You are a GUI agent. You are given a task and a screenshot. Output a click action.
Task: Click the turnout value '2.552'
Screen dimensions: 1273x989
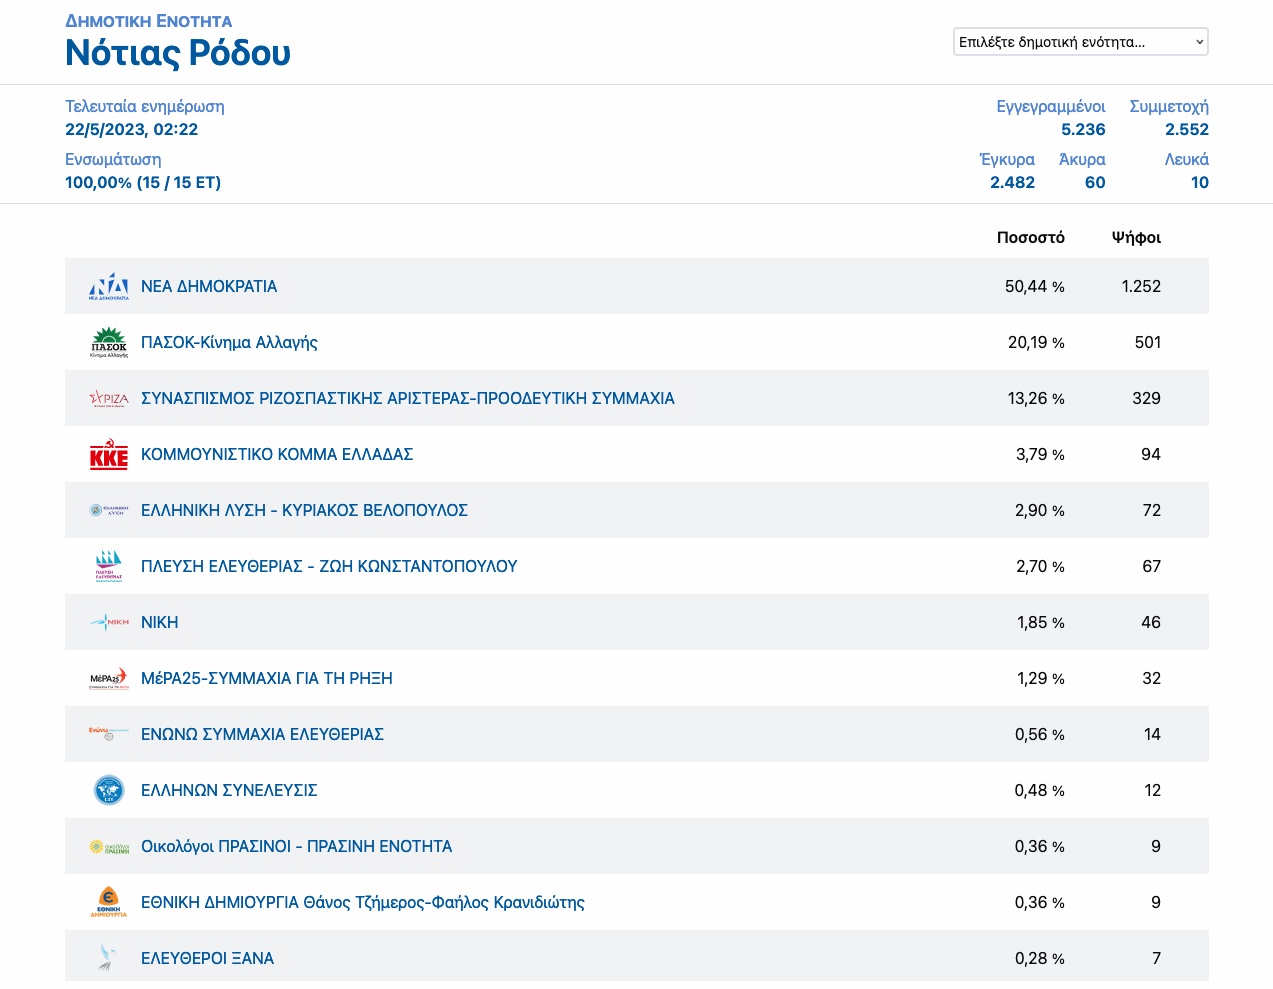pos(1187,129)
